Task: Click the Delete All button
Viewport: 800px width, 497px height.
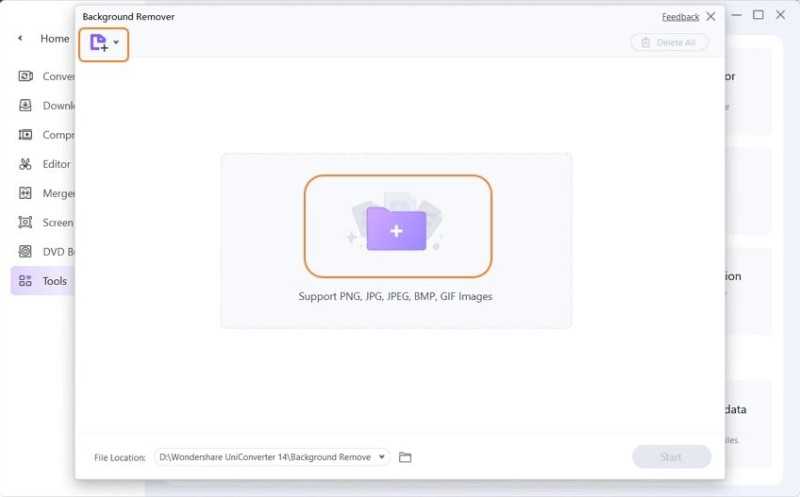Action: point(669,42)
